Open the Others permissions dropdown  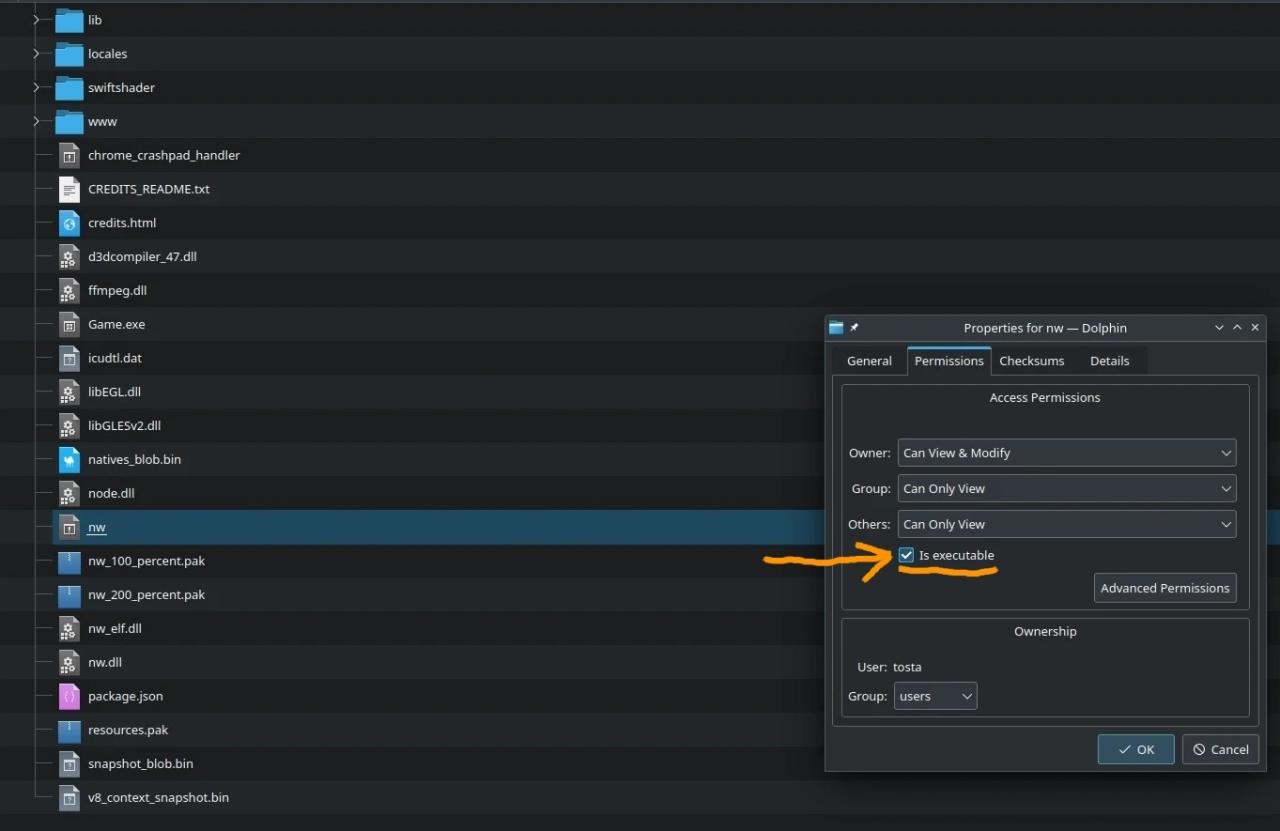coord(1066,524)
